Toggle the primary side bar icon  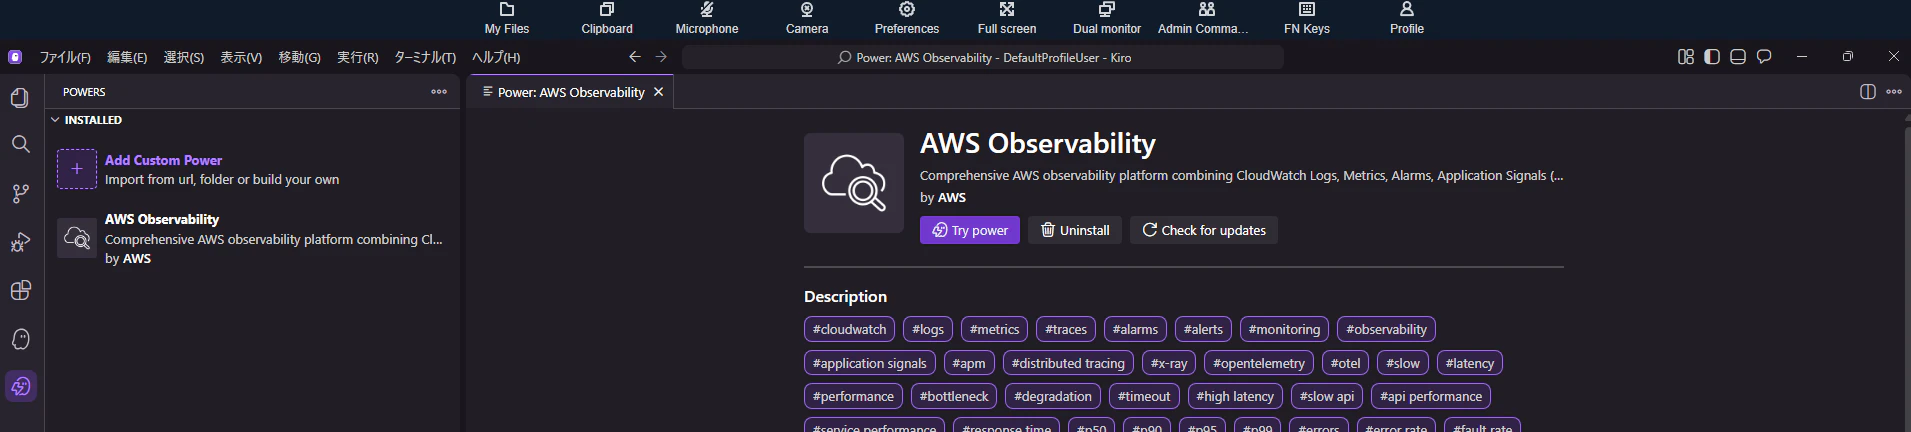[x=1712, y=57]
